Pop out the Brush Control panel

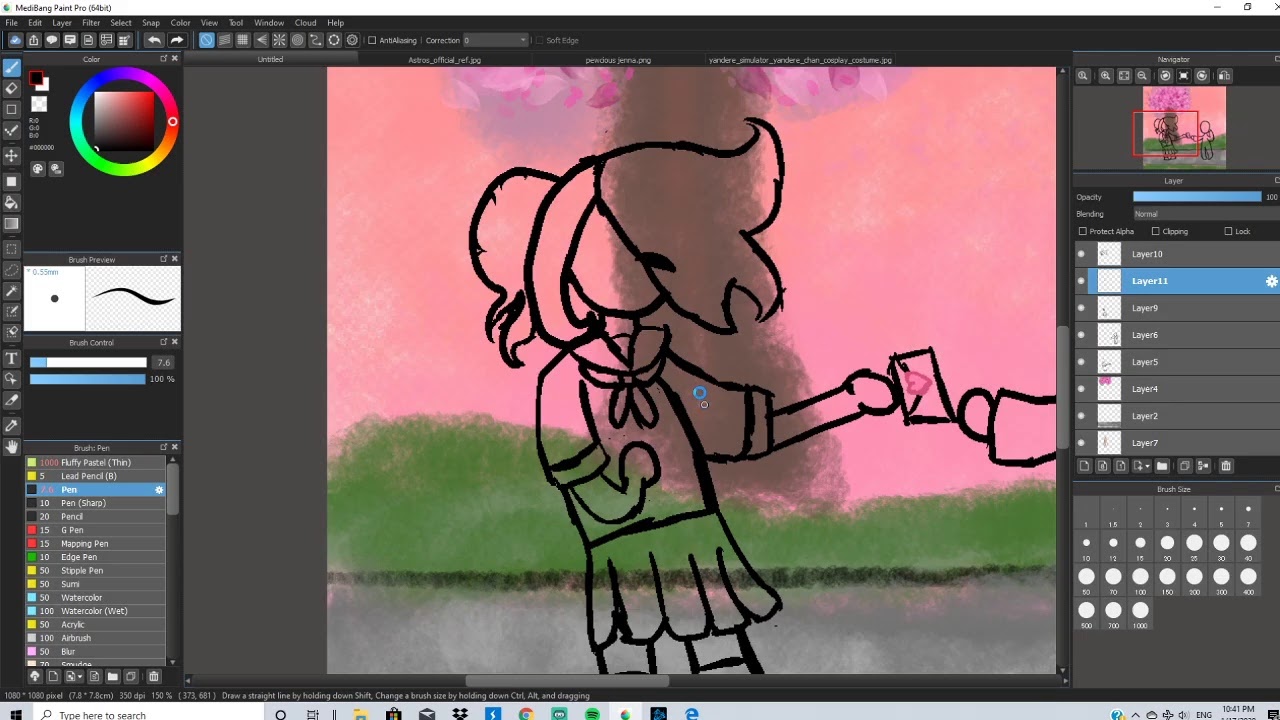[x=164, y=343]
